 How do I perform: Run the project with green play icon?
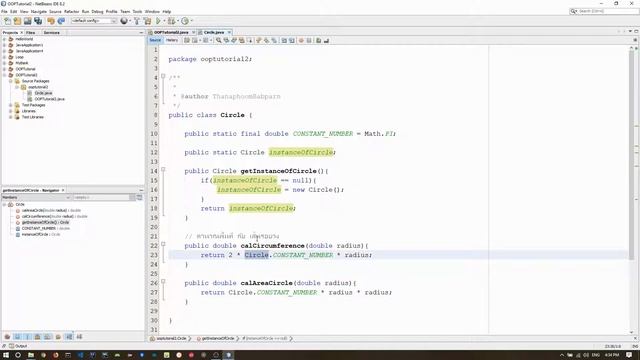pyautogui.click(x=158, y=21)
